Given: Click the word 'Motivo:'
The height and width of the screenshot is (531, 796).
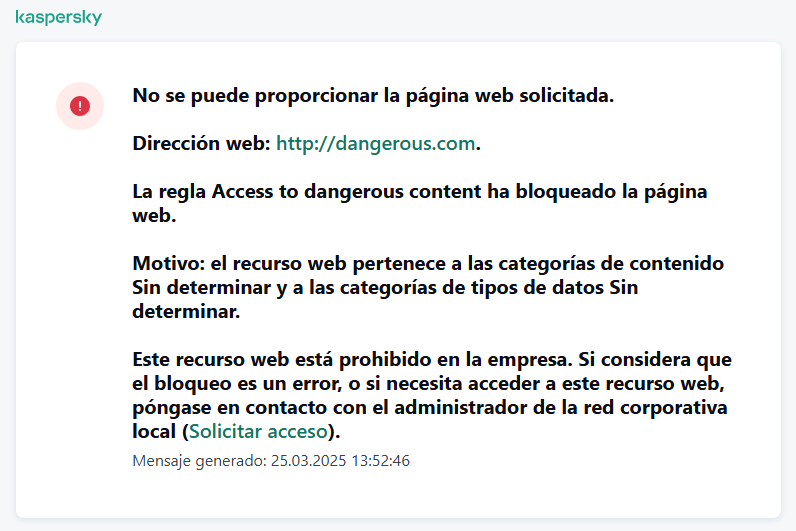Looking at the screenshot, I should (169, 263).
